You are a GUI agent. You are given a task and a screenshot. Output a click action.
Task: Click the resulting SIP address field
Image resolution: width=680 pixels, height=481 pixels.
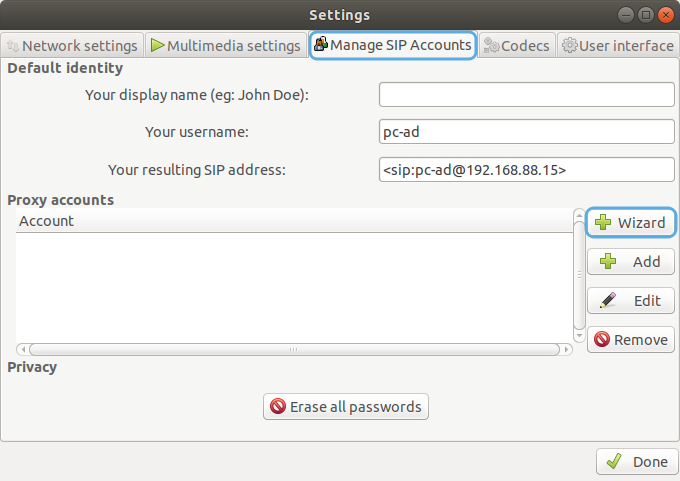click(x=526, y=170)
